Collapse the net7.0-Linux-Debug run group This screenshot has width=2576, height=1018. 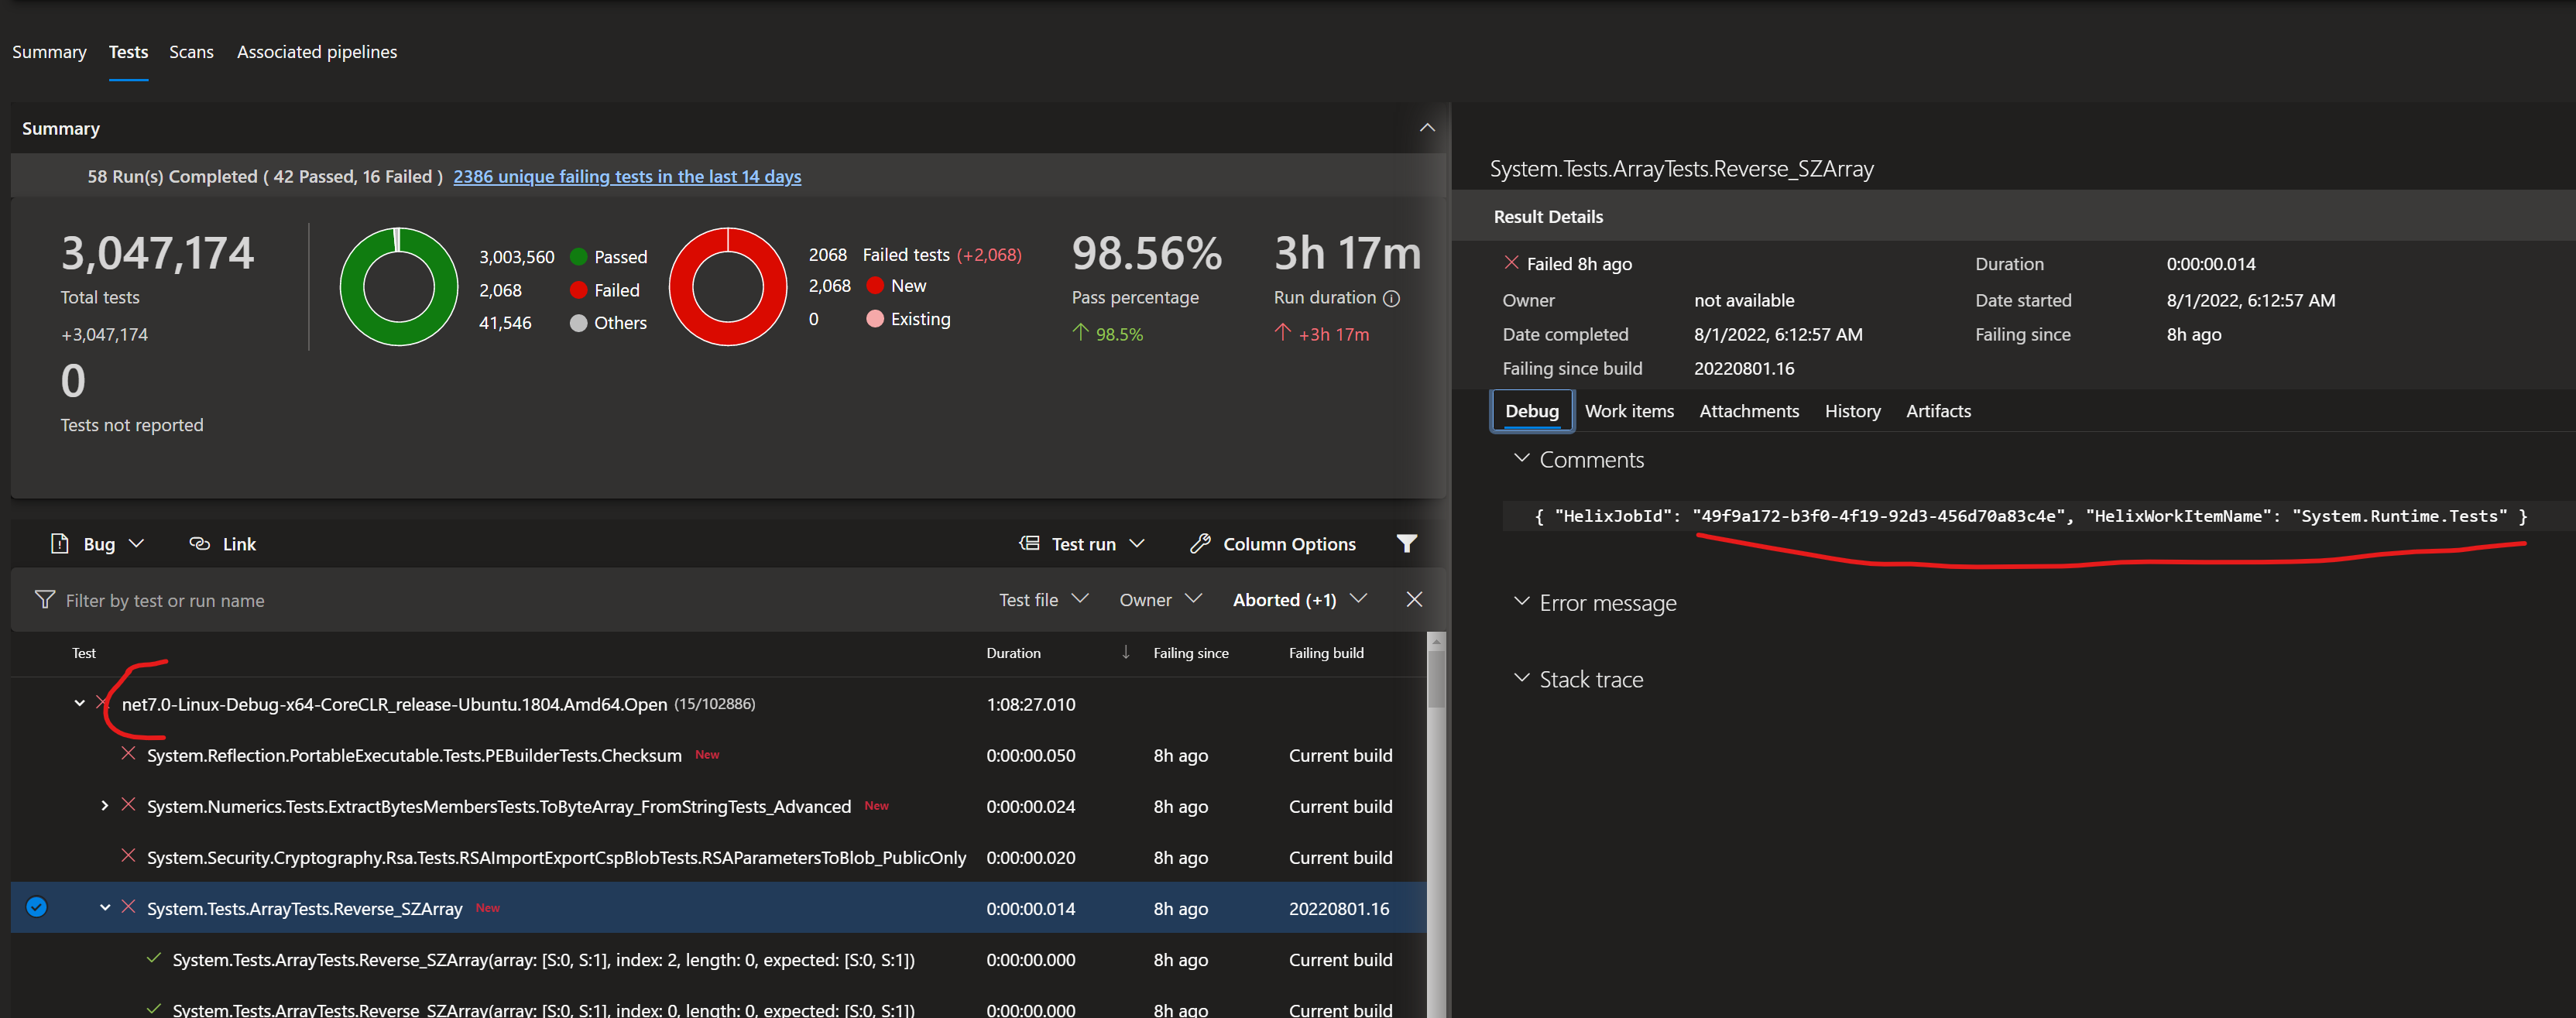tap(80, 703)
